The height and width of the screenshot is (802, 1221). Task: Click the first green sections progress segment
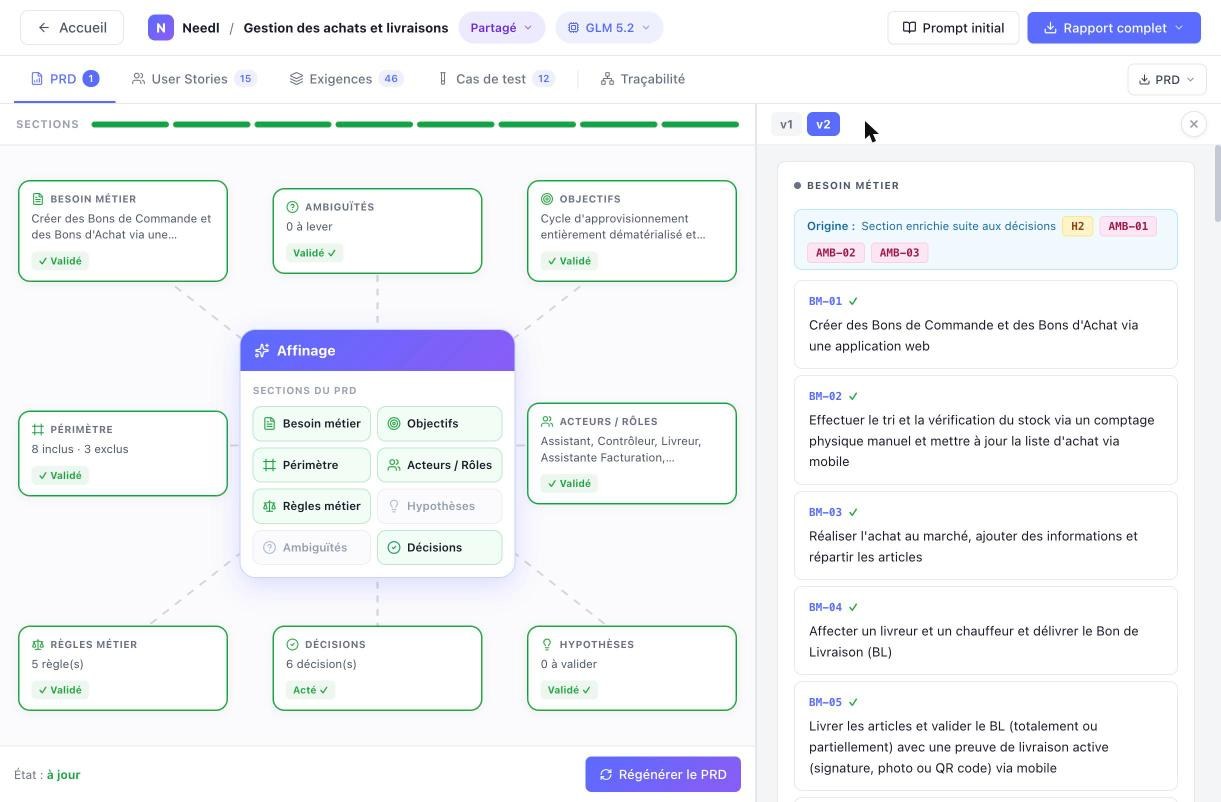click(130, 125)
